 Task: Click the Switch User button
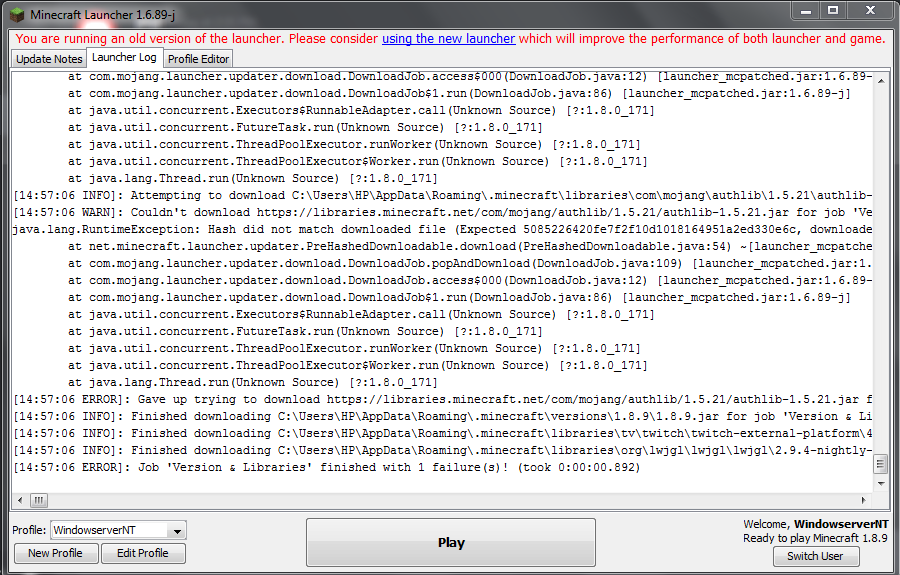[x=816, y=556]
